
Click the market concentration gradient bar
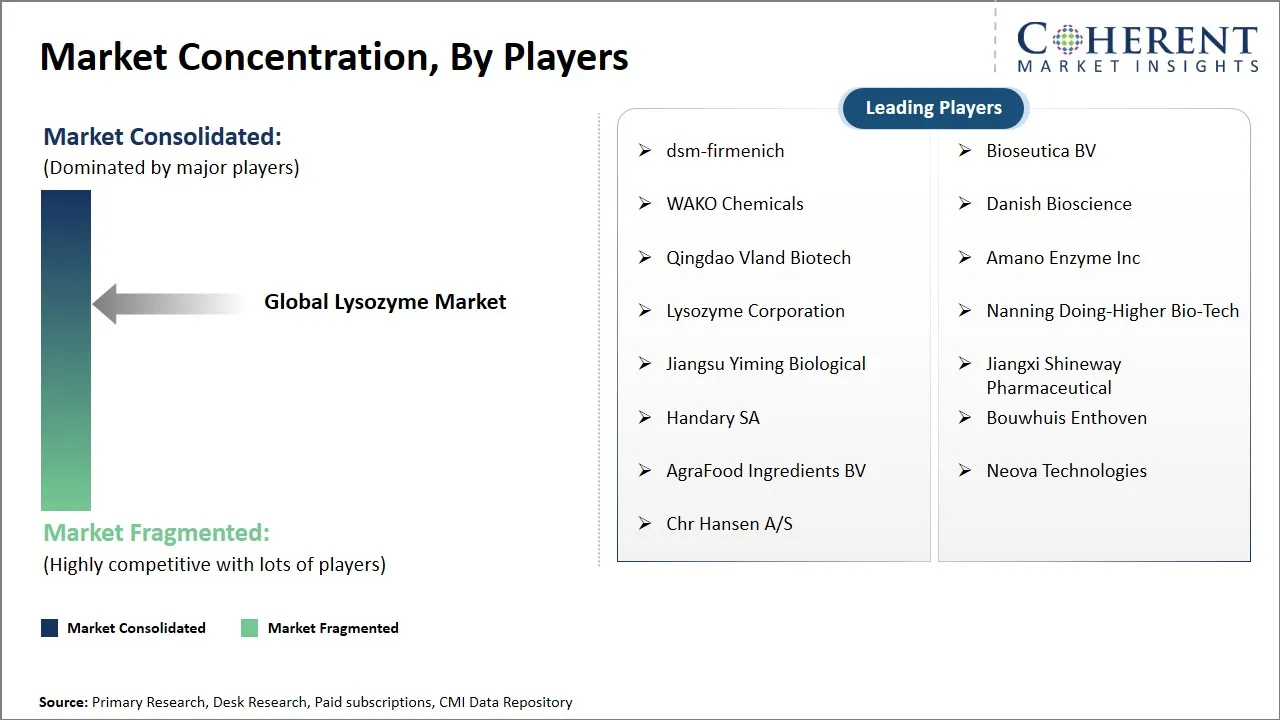tap(66, 350)
